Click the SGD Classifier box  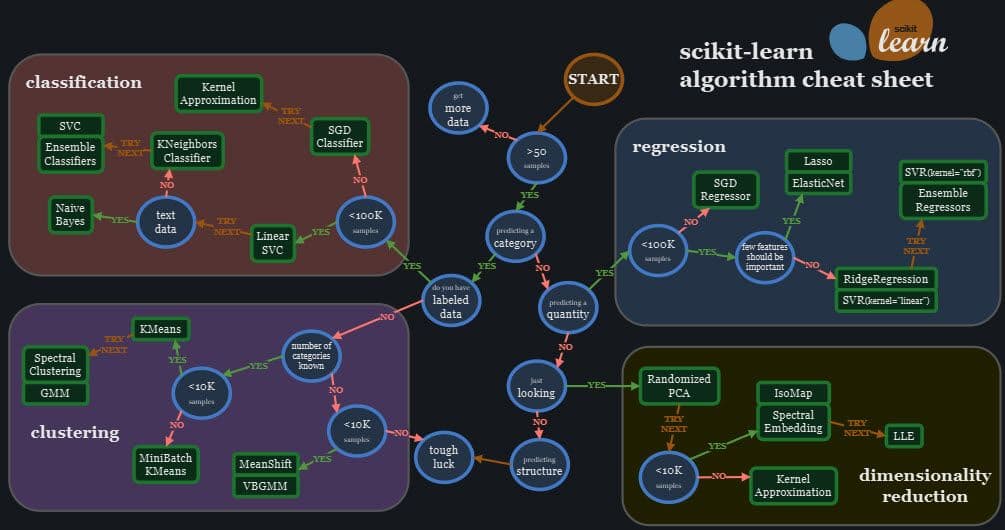pyautogui.click(x=340, y=137)
